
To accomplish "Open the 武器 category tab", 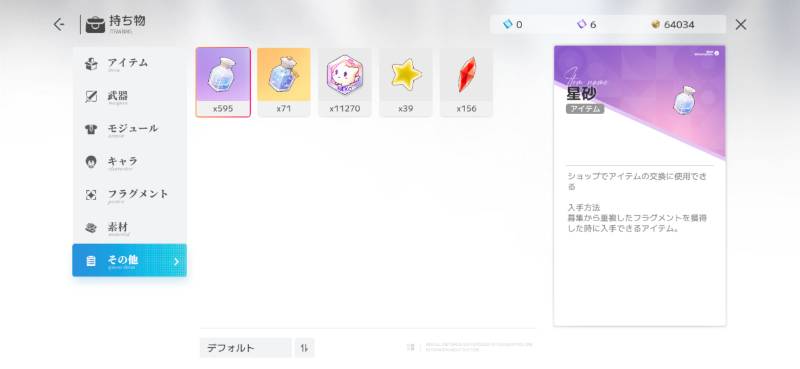I will 130,96.
